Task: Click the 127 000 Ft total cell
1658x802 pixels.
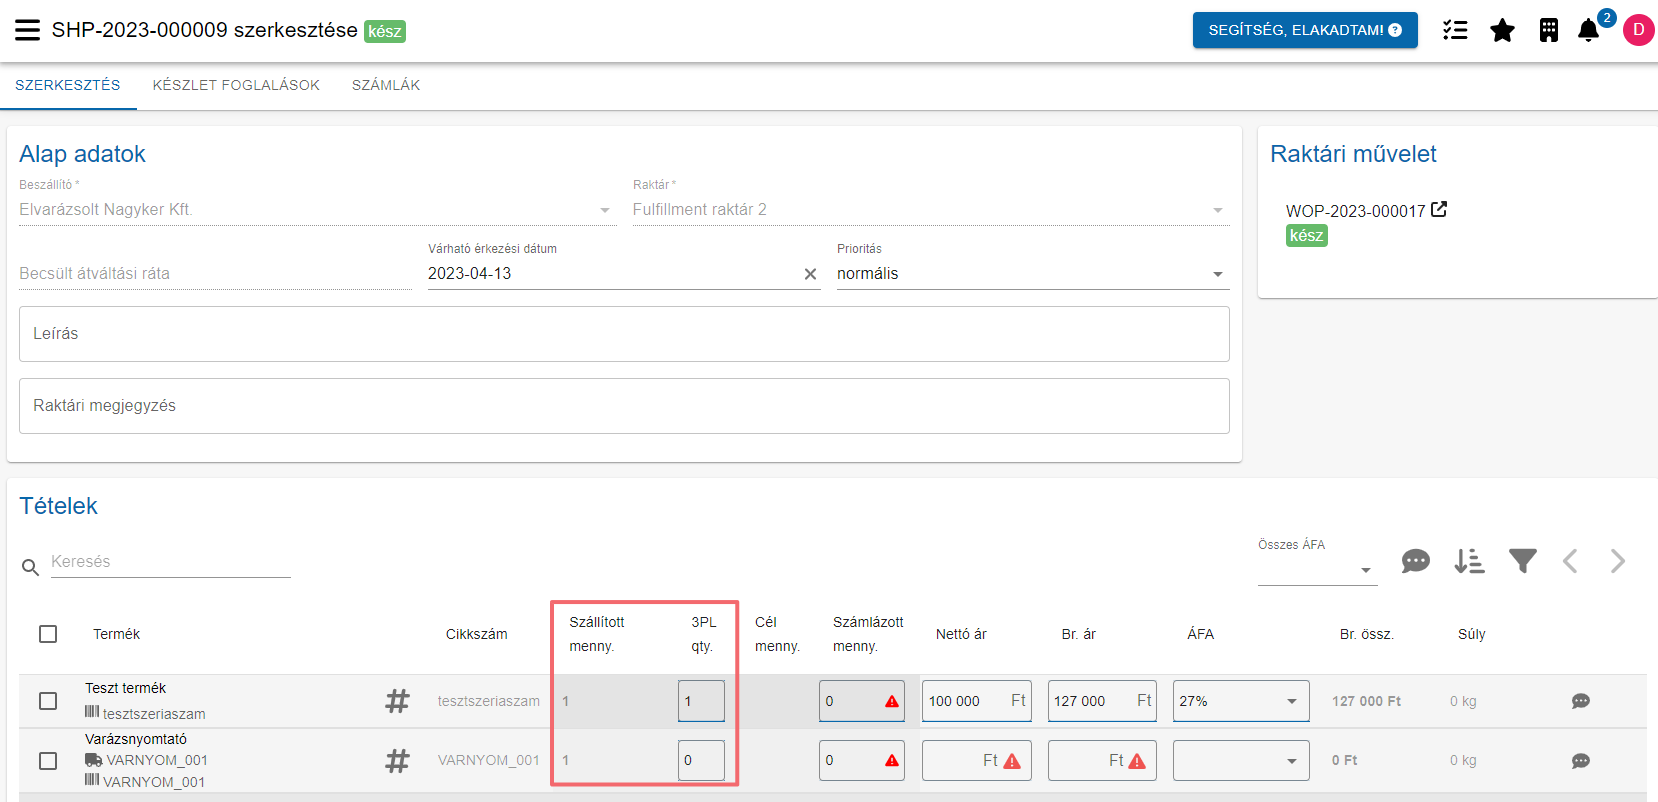Action: (x=1366, y=701)
